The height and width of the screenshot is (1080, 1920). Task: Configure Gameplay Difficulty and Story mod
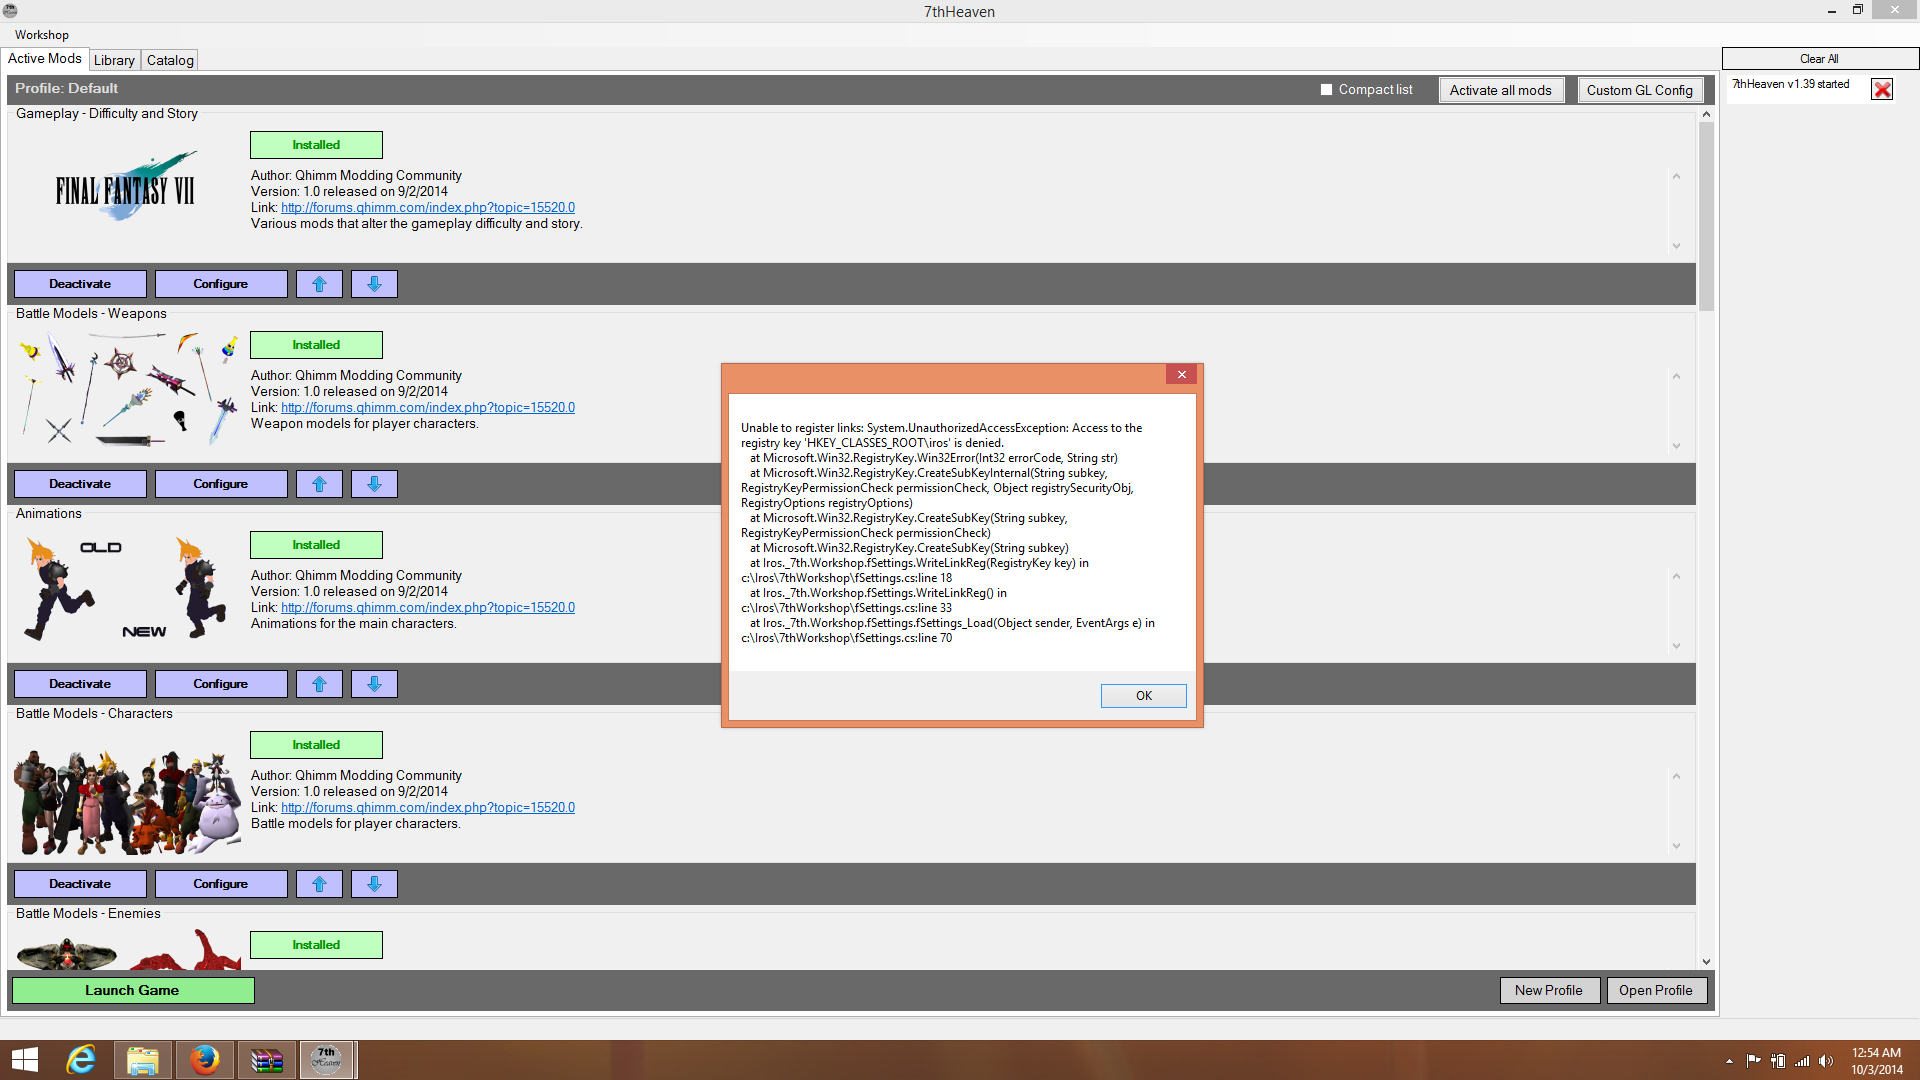tap(221, 284)
